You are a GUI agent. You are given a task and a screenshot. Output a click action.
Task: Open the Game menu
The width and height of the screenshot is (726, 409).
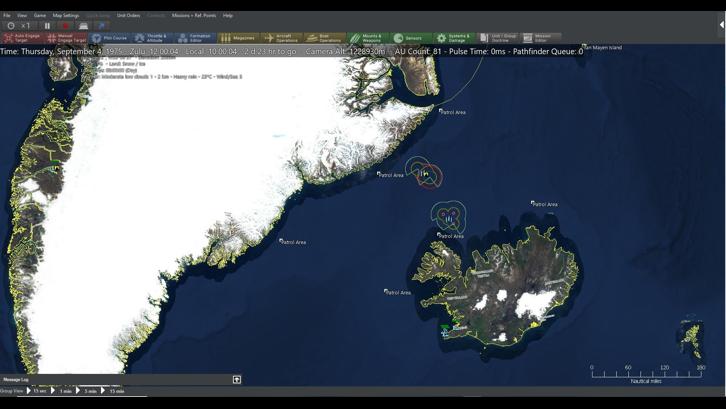click(x=40, y=15)
